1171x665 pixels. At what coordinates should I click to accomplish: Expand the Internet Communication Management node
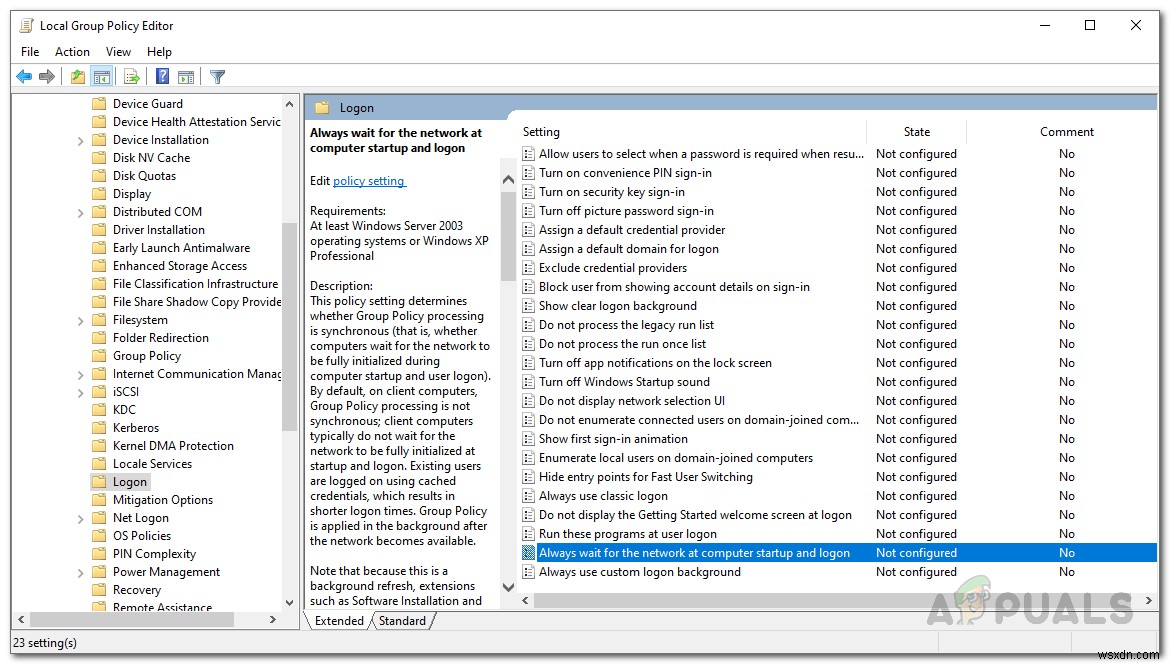click(x=81, y=374)
